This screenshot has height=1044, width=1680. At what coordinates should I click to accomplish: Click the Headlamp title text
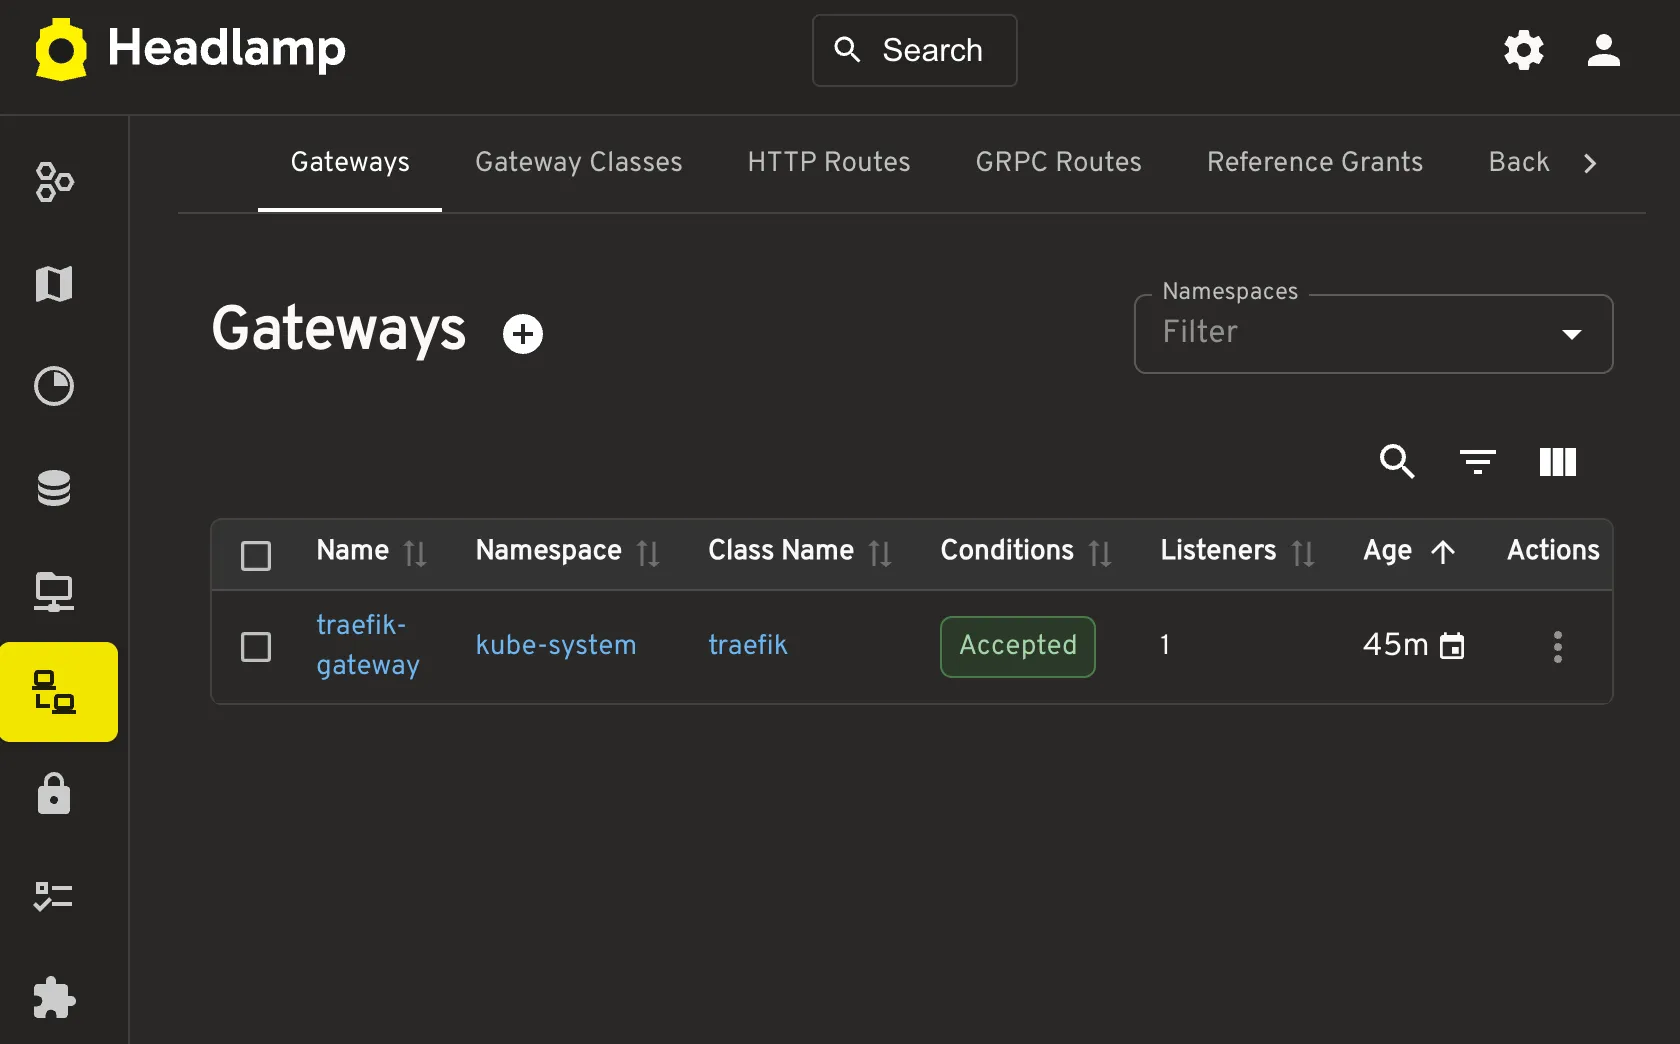point(226,48)
